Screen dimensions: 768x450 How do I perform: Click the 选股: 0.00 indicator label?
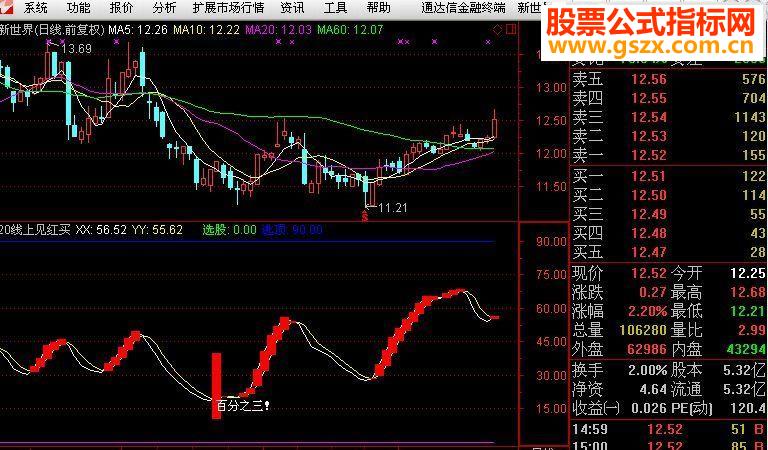click(229, 230)
